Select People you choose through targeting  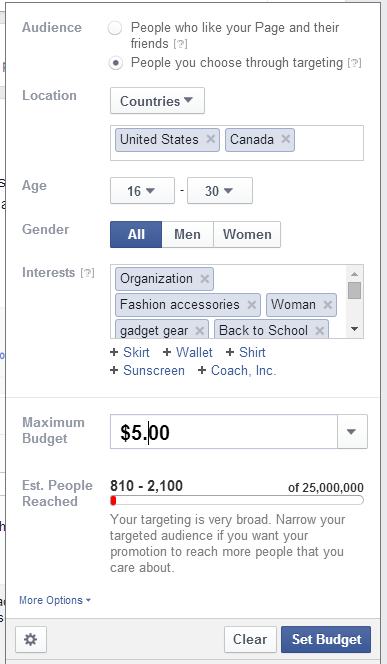pyautogui.click(x=115, y=63)
